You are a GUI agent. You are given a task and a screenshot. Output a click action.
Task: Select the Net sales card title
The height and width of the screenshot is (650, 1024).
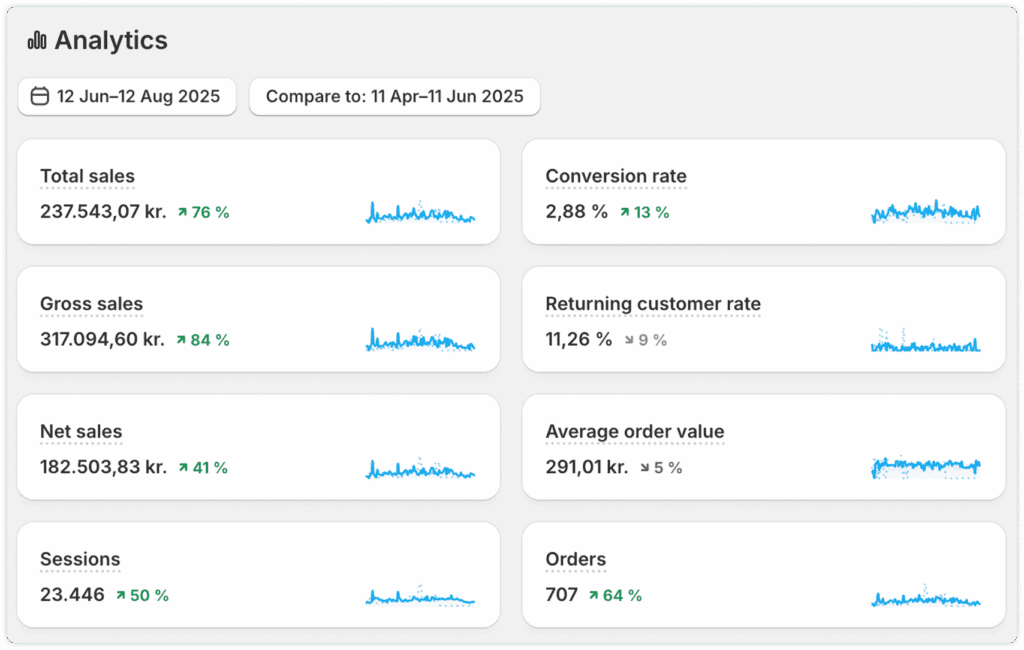click(x=81, y=432)
